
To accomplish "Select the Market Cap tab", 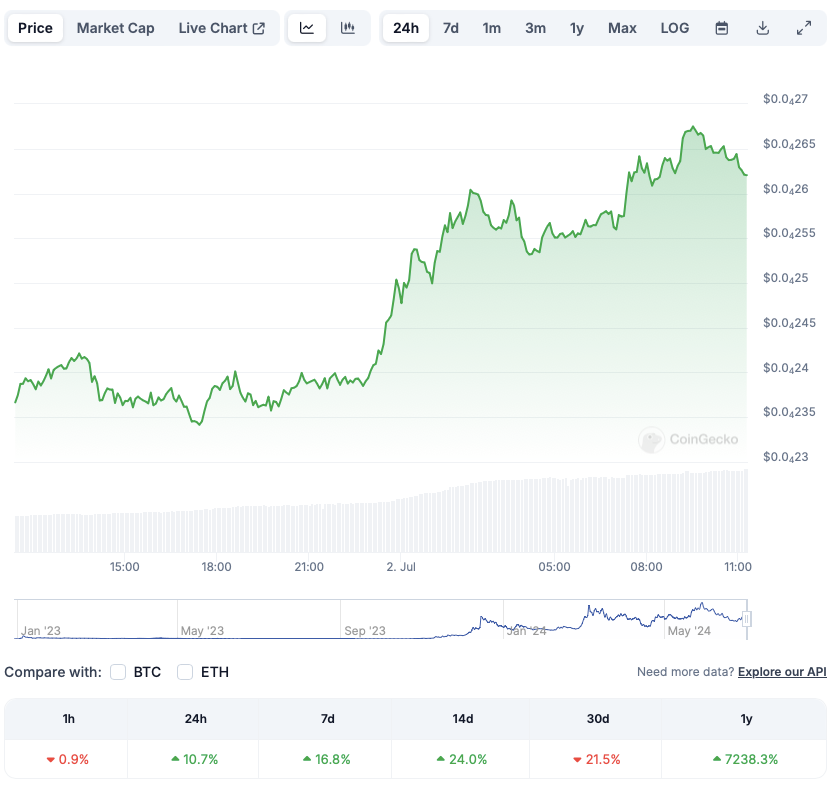I will tap(116, 28).
